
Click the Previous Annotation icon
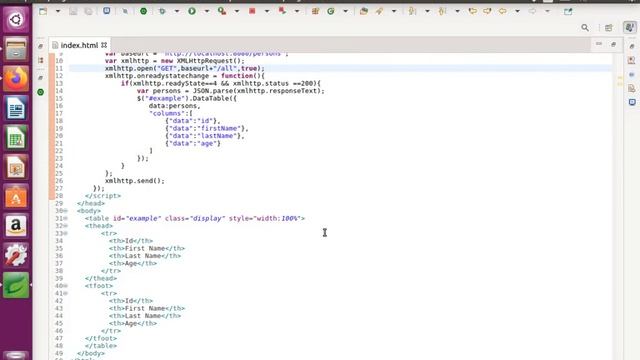pos(442,11)
